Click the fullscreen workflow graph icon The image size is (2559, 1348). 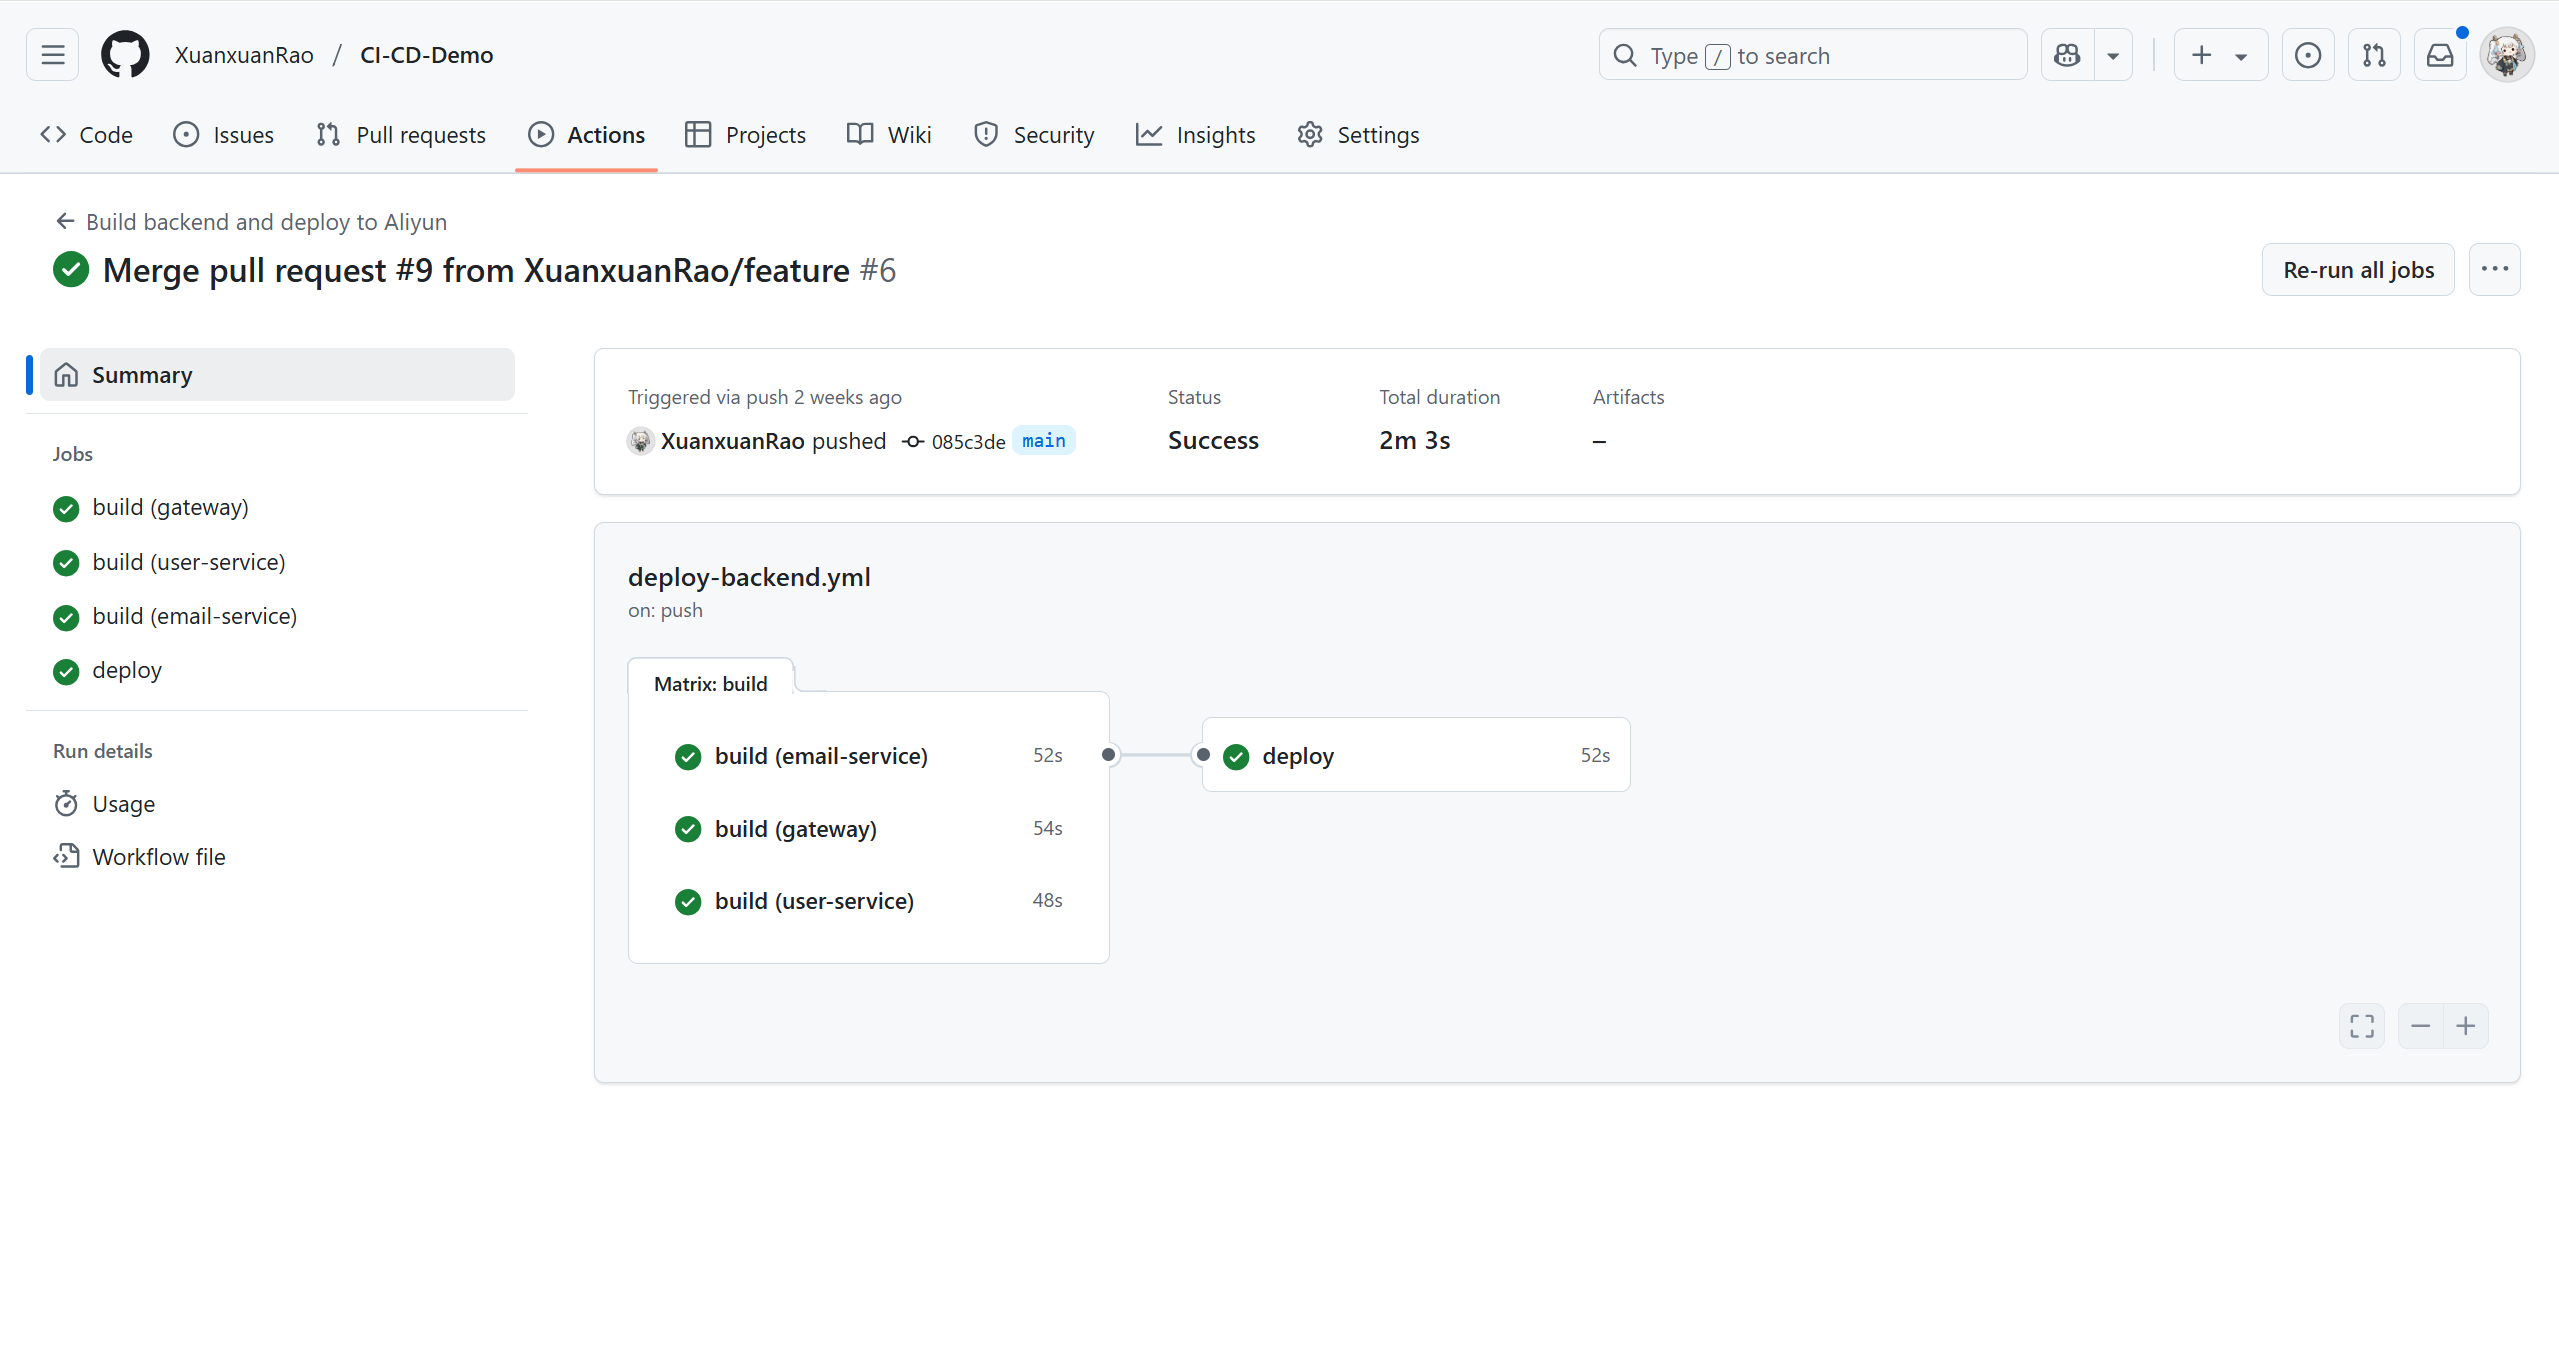click(2362, 1026)
